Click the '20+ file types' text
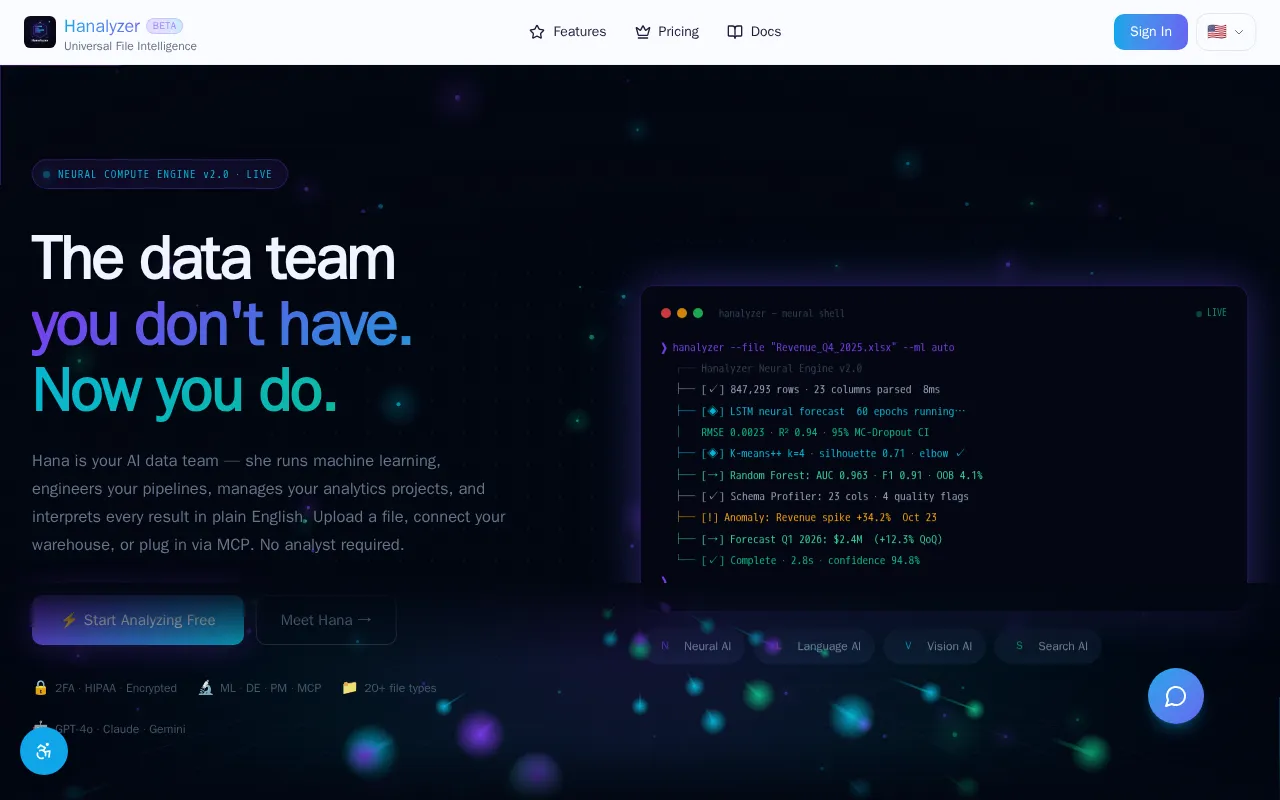 [400, 688]
